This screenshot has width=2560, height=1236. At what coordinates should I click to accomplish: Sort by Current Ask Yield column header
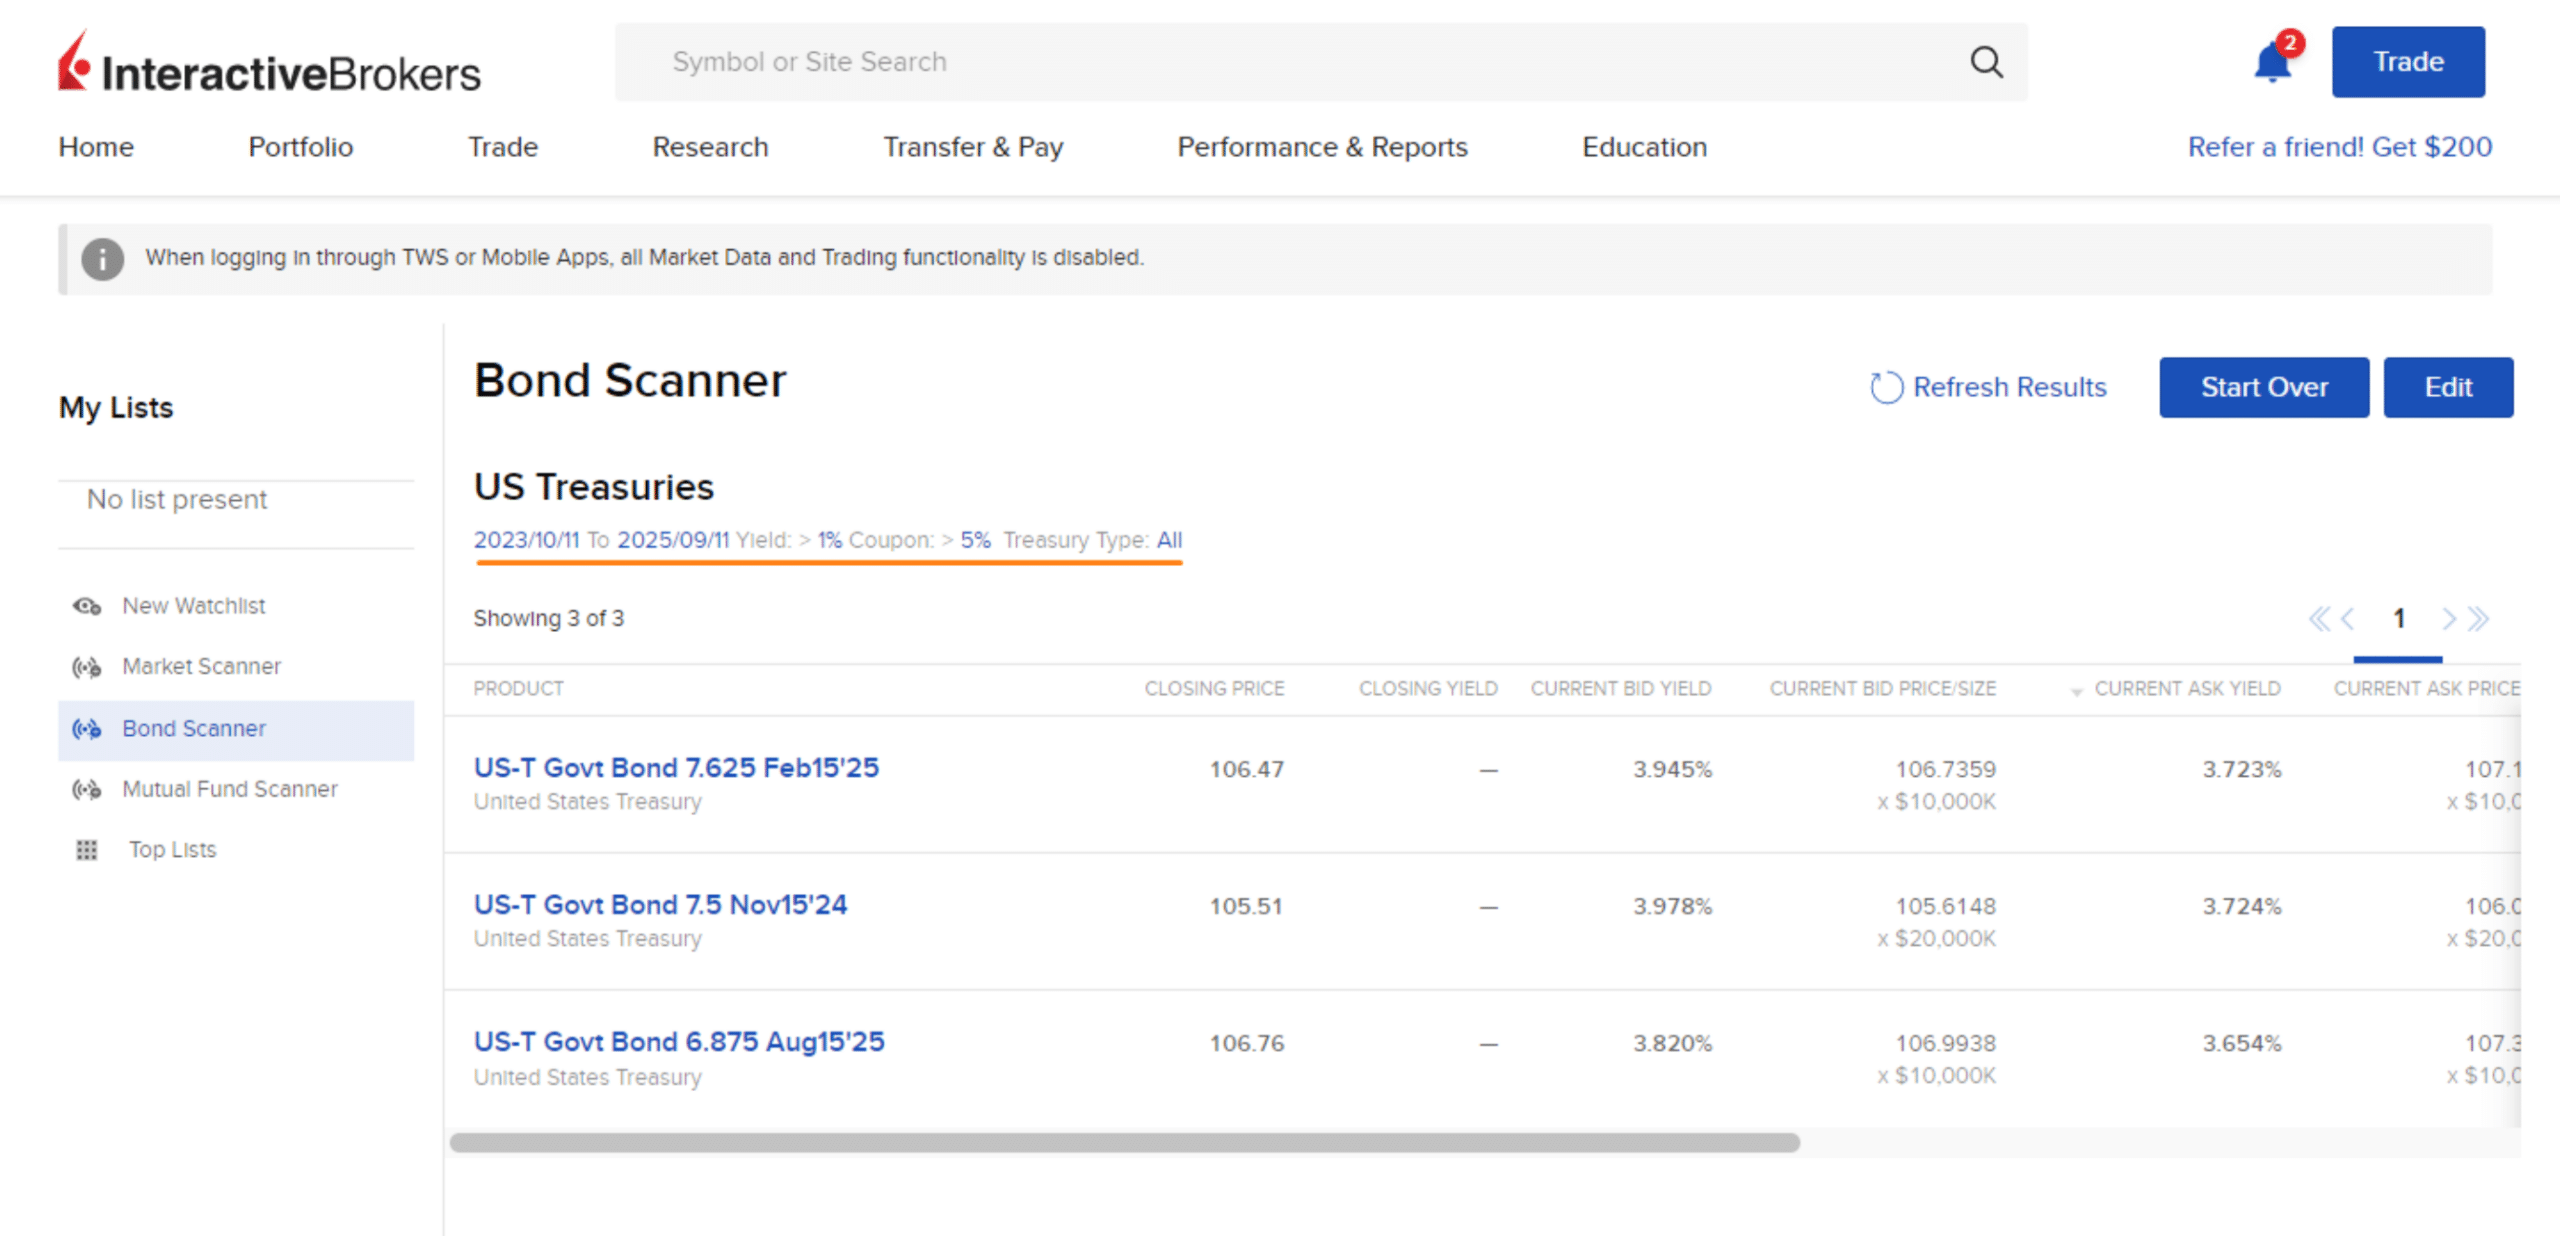pyautogui.click(x=2187, y=689)
